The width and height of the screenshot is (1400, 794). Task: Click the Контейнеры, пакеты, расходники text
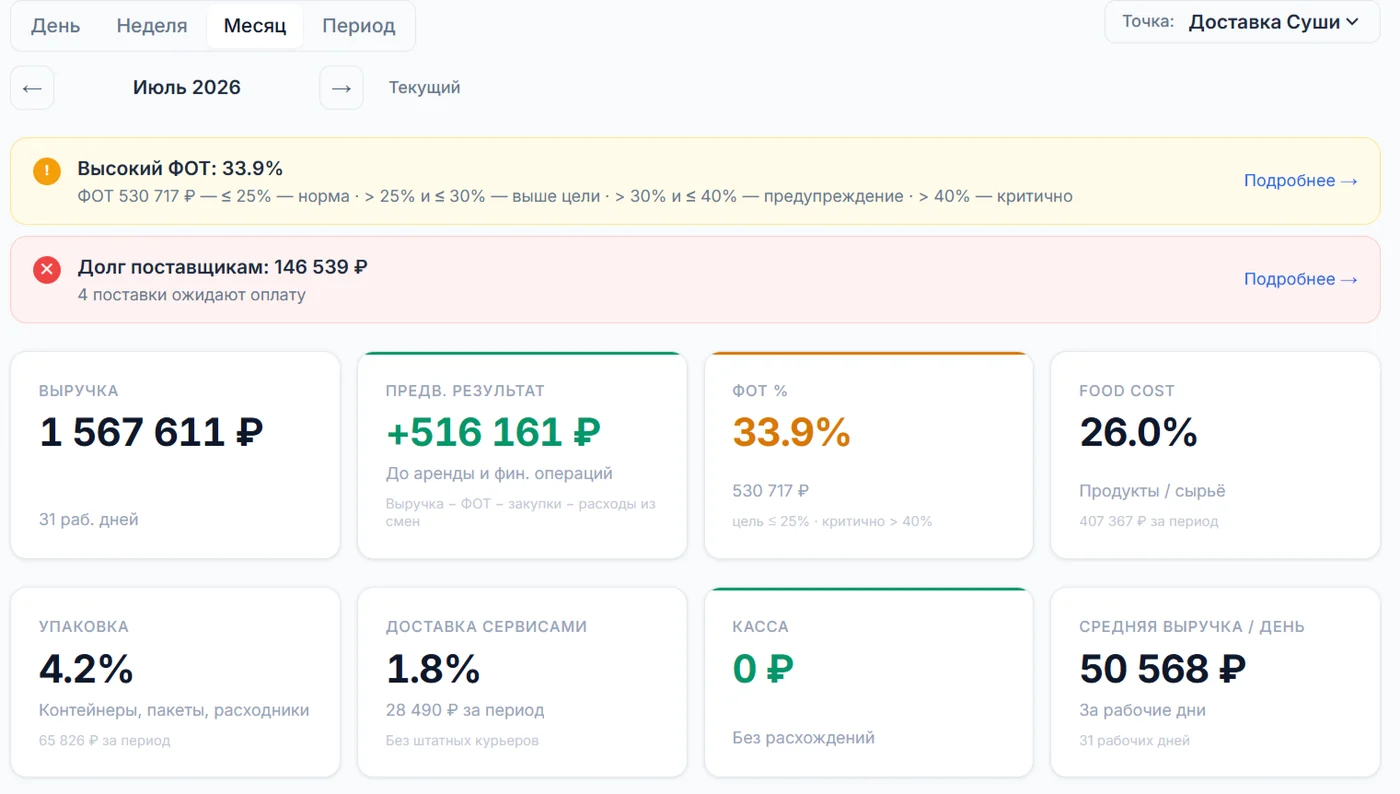click(174, 711)
